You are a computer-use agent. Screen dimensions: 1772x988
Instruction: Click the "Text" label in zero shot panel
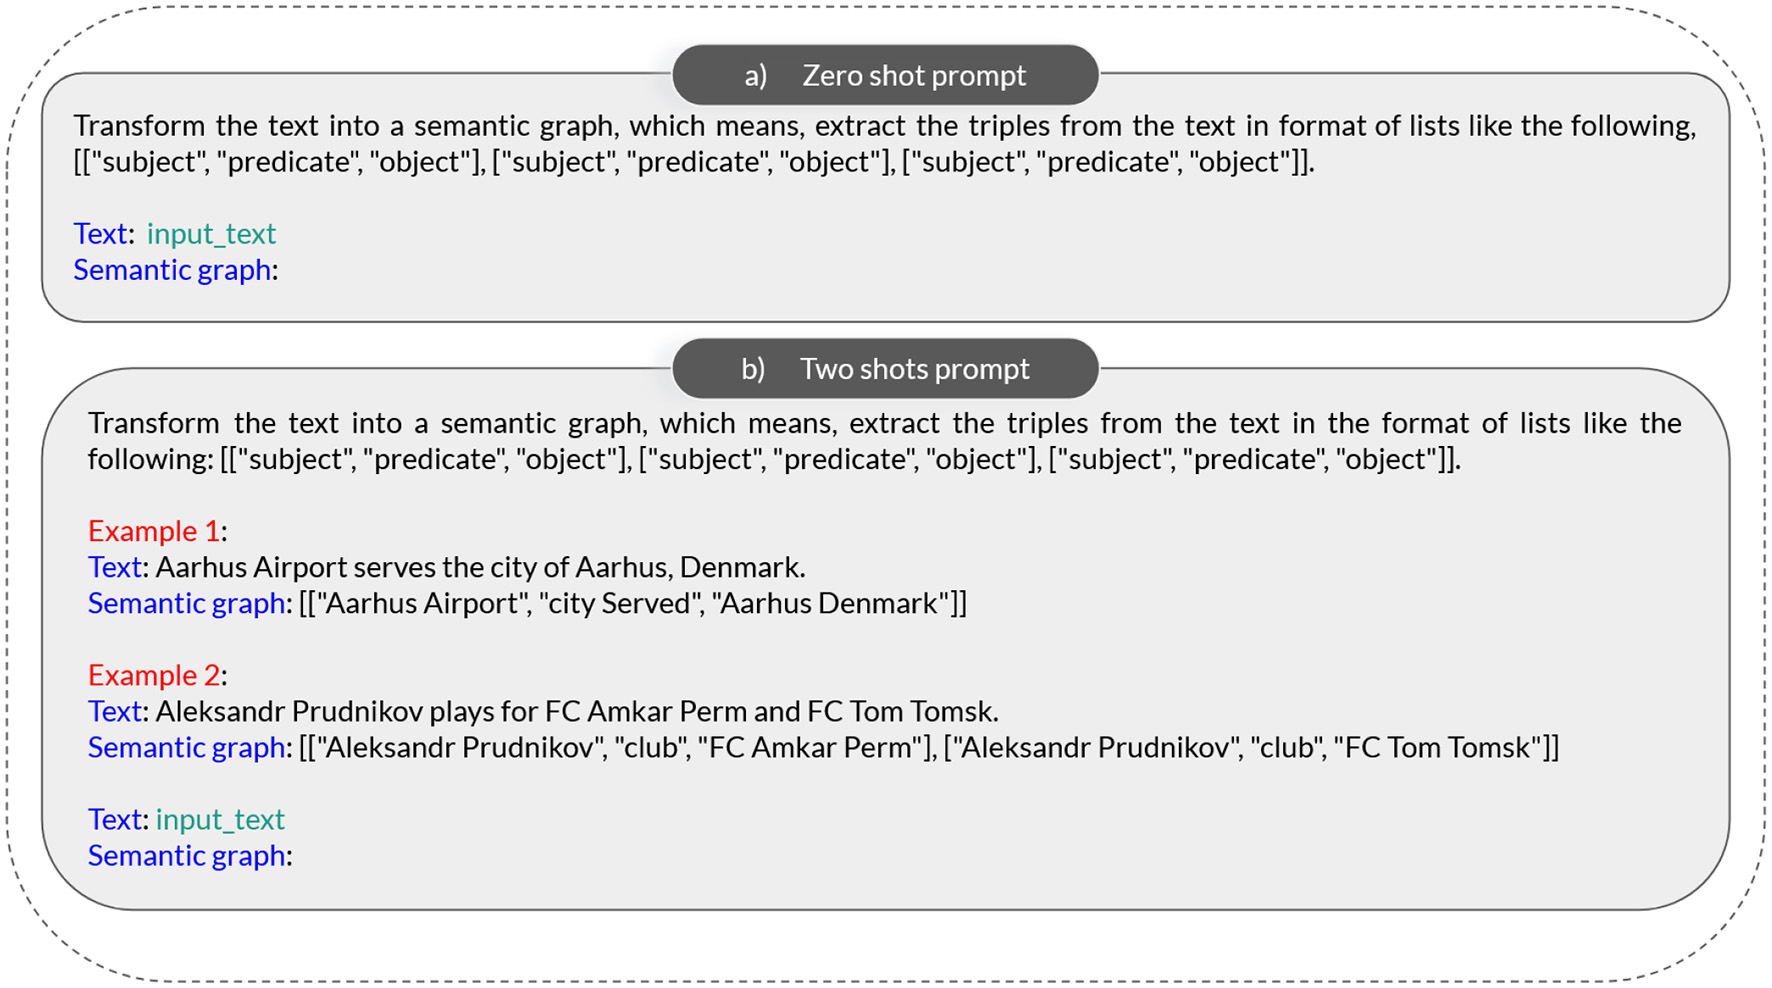(99, 234)
